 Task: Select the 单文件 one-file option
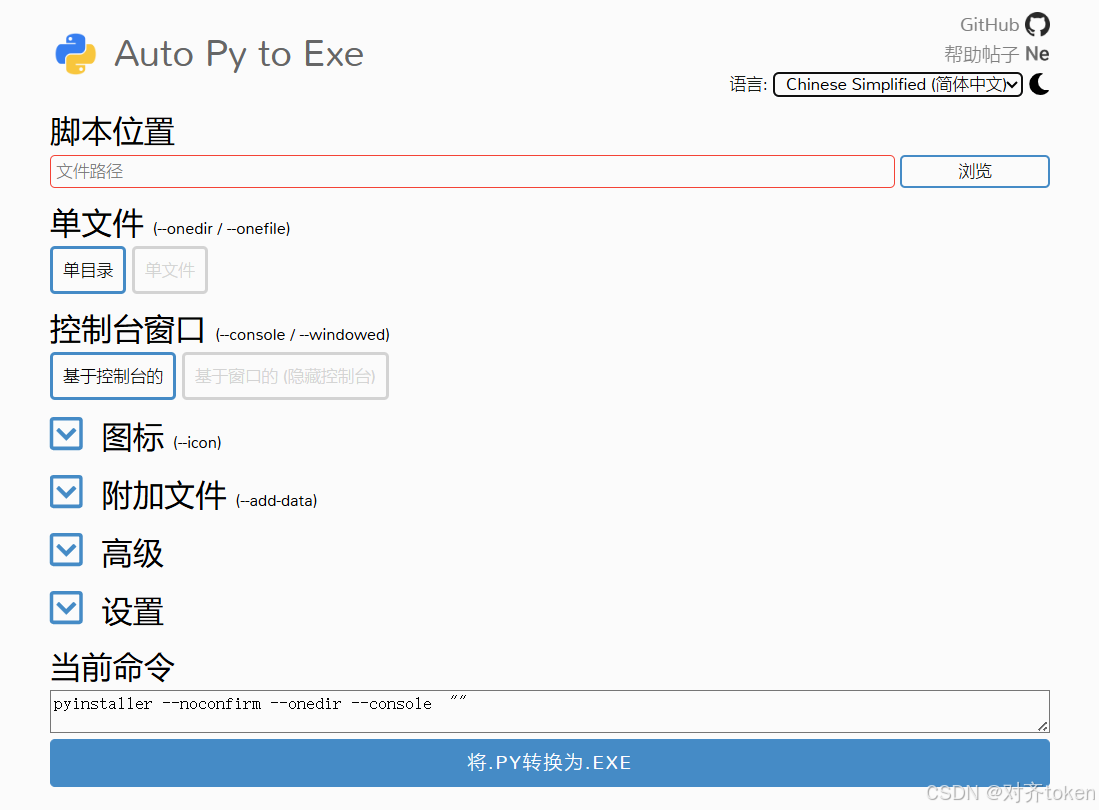(x=170, y=270)
